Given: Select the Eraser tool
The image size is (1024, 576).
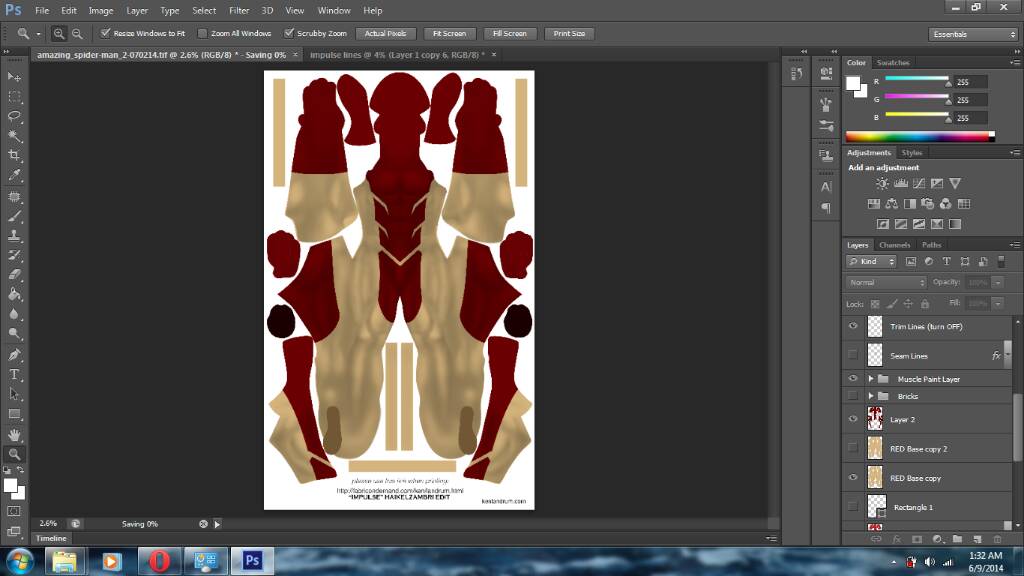Looking at the screenshot, I should point(14,275).
